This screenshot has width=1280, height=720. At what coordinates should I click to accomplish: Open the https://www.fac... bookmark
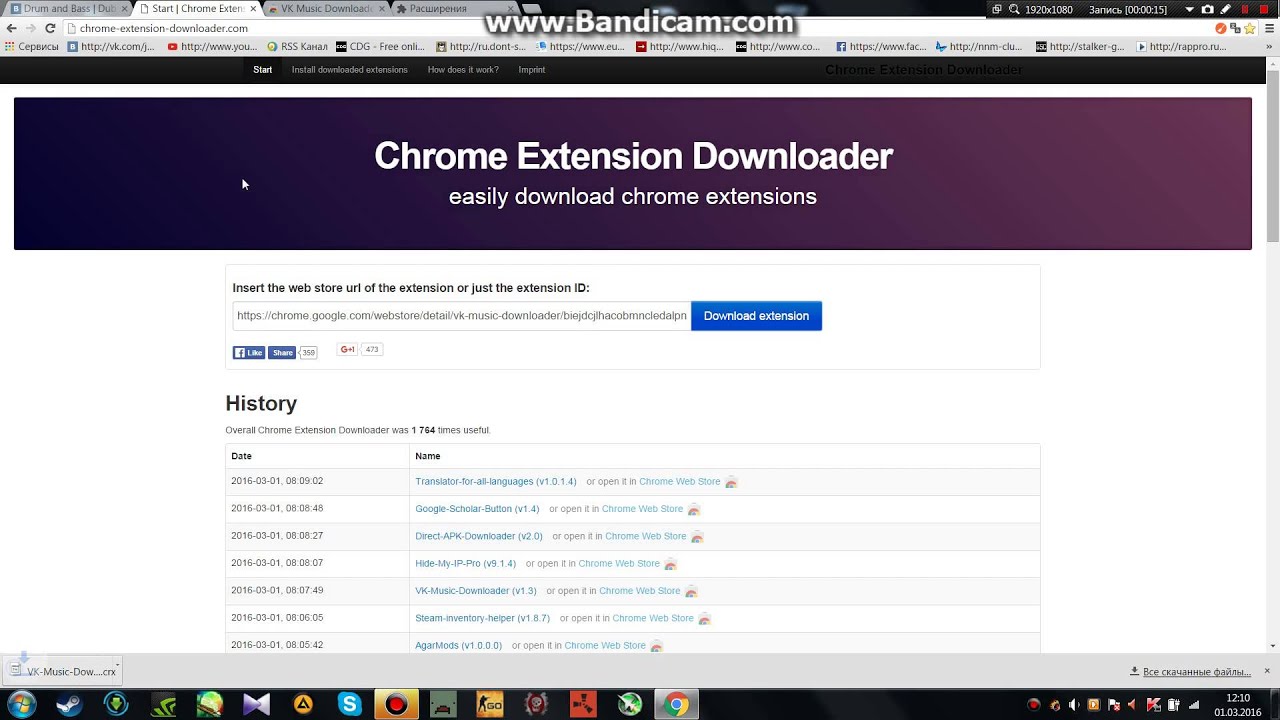click(881, 46)
